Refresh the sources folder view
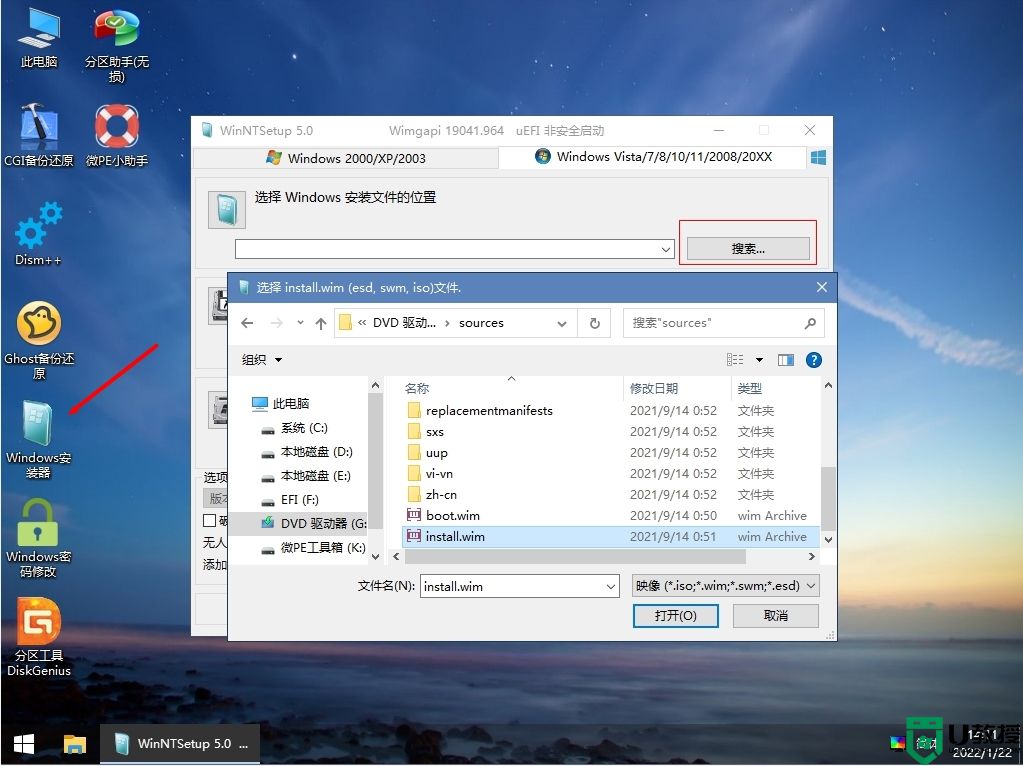The image size is (1023, 766). [x=597, y=322]
